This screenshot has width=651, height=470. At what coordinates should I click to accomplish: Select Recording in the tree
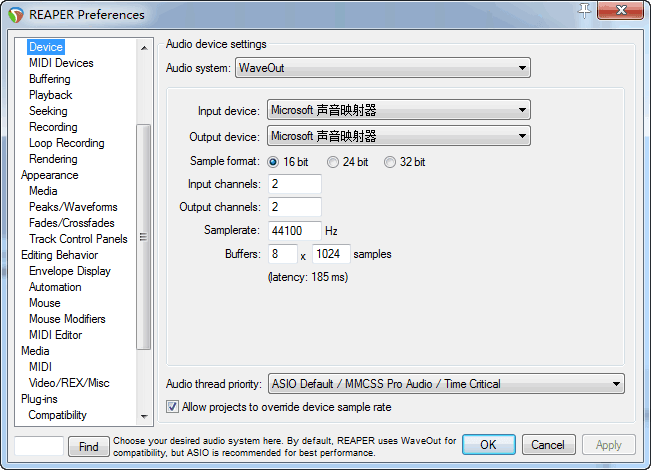point(53,127)
